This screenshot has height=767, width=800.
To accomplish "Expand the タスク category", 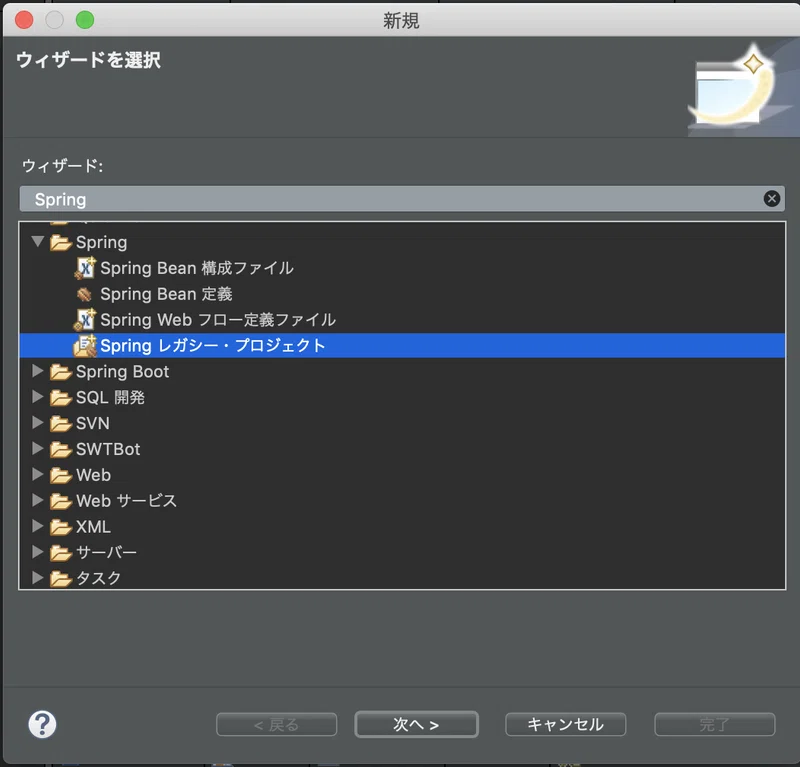I will (37, 577).
